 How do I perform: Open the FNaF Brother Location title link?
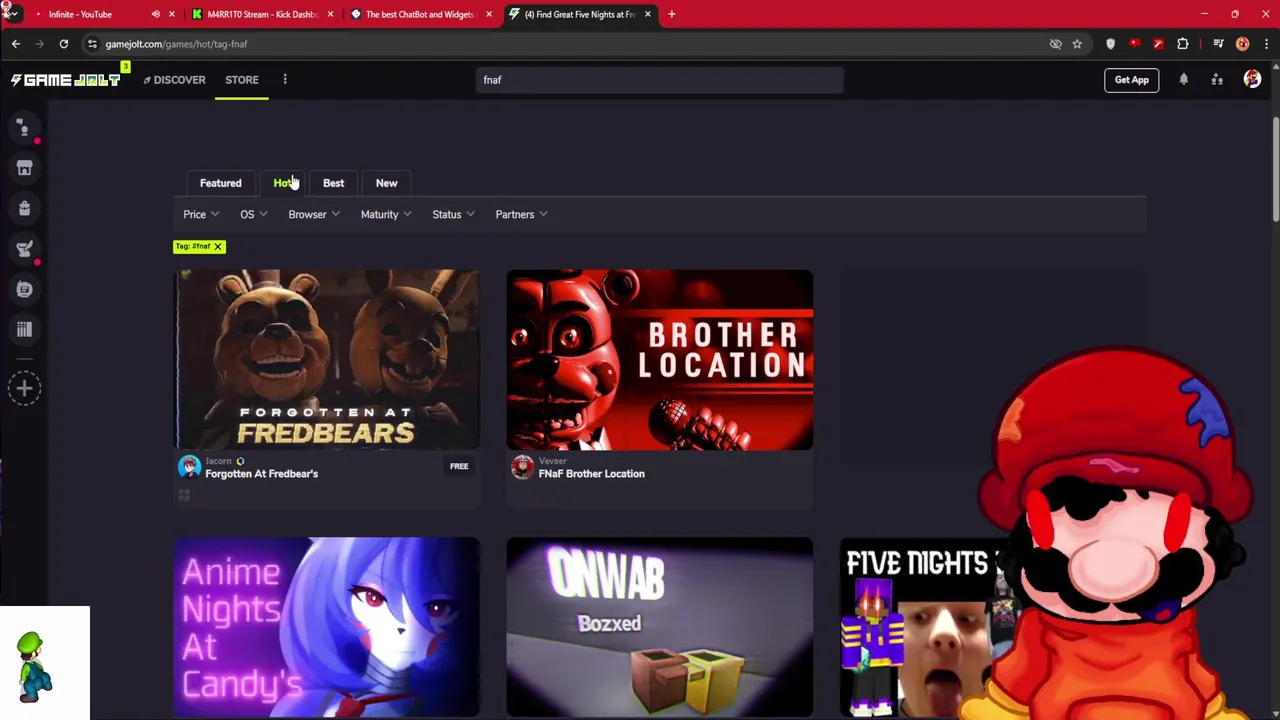coord(591,474)
